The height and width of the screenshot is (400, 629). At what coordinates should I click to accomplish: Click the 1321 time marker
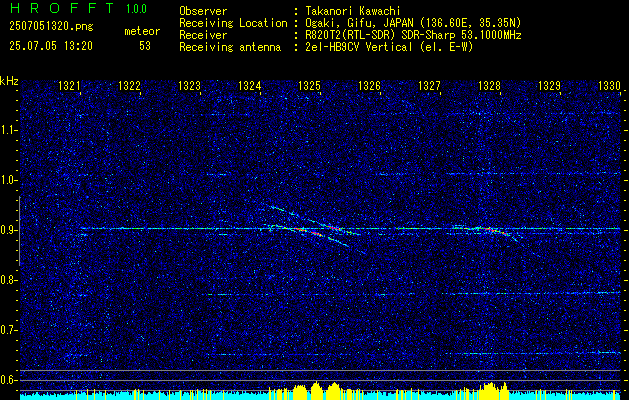tap(69, 86)
